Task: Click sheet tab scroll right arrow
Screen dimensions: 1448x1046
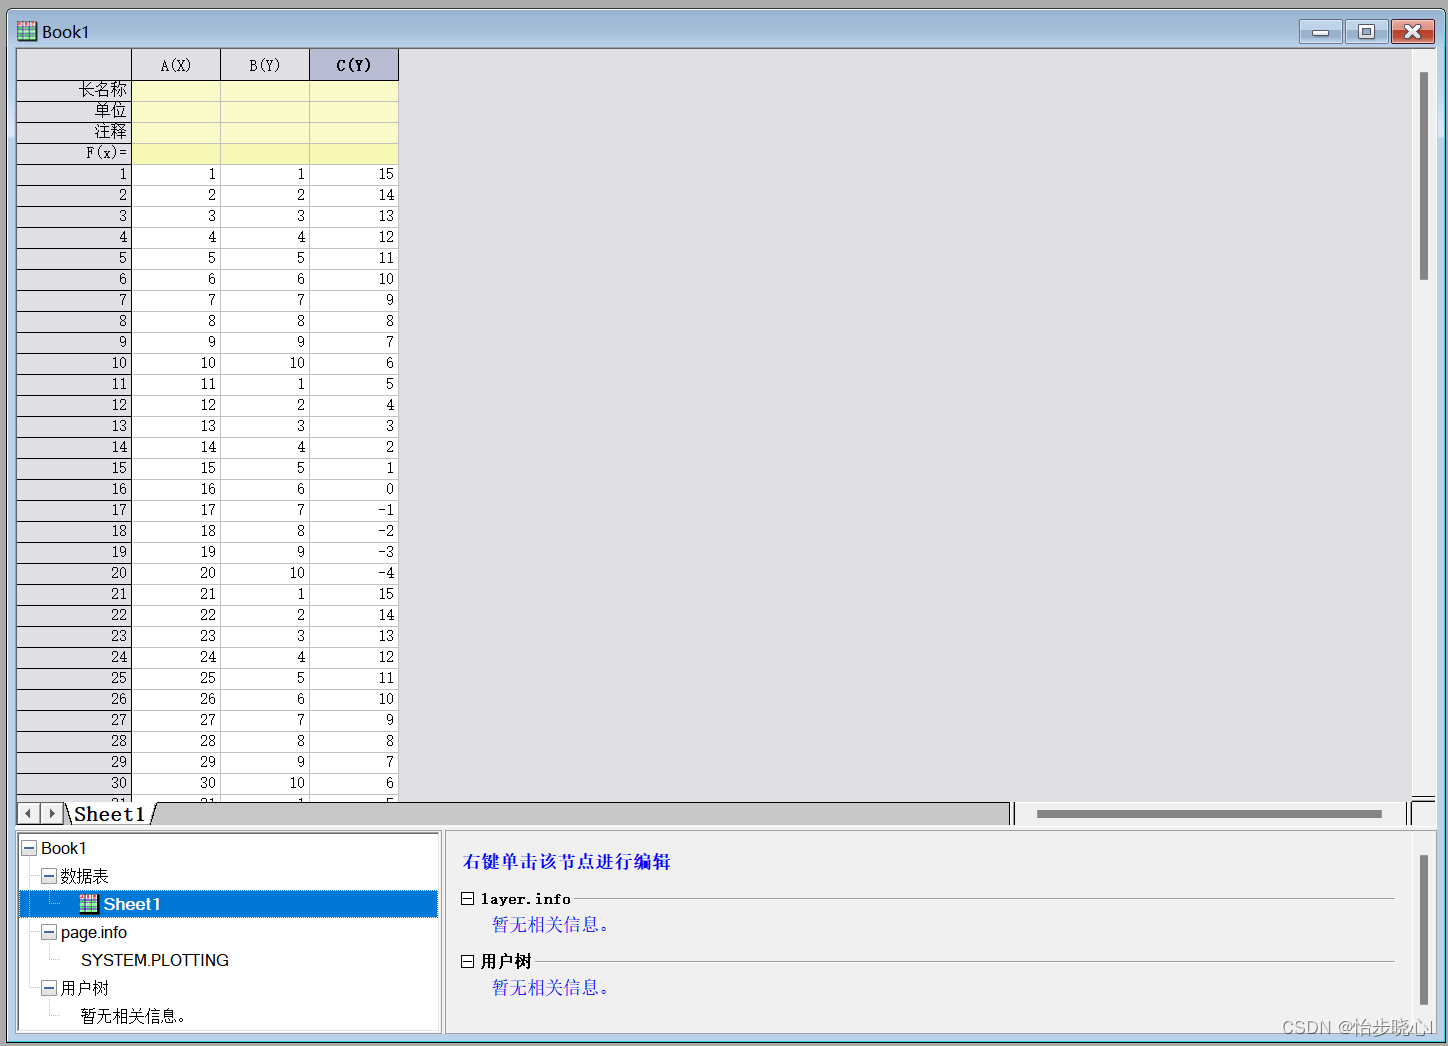Action: pos(52,814)
